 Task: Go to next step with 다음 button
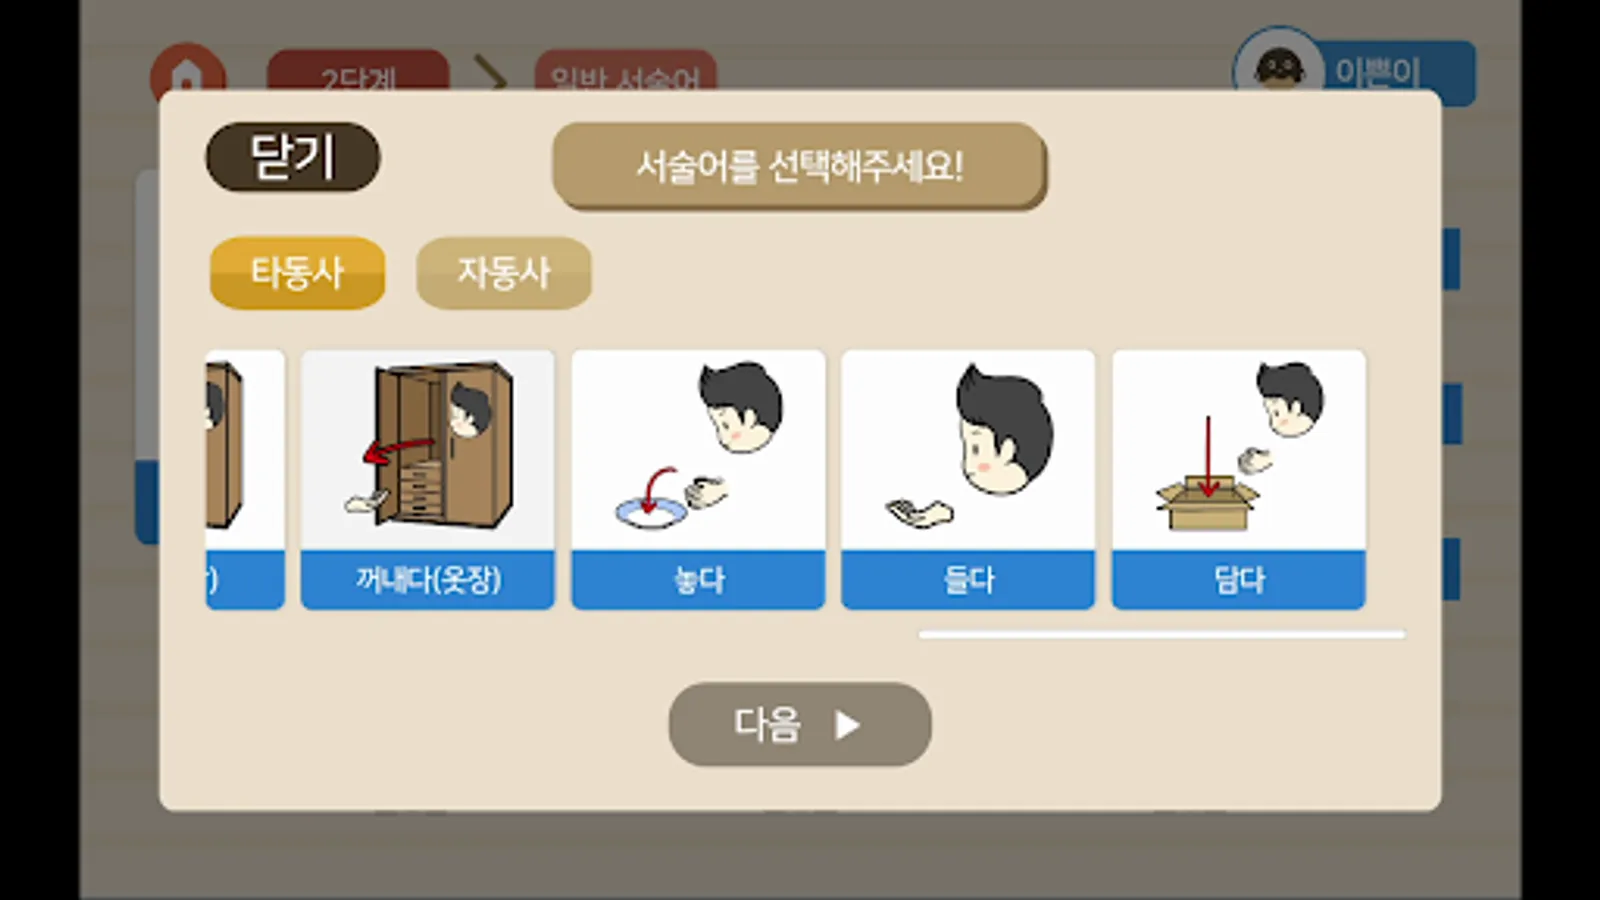click(800, 724)
